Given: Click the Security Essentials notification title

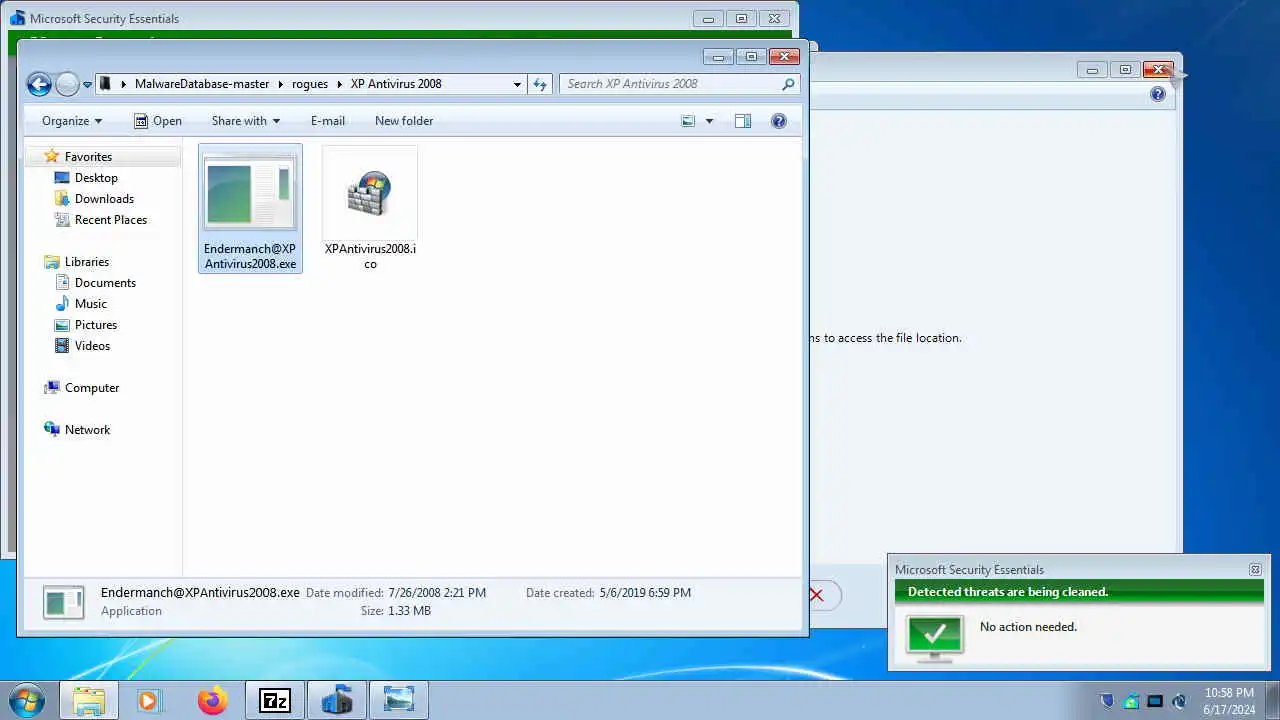Looking at the screenshot, I should tap(969, 570).
